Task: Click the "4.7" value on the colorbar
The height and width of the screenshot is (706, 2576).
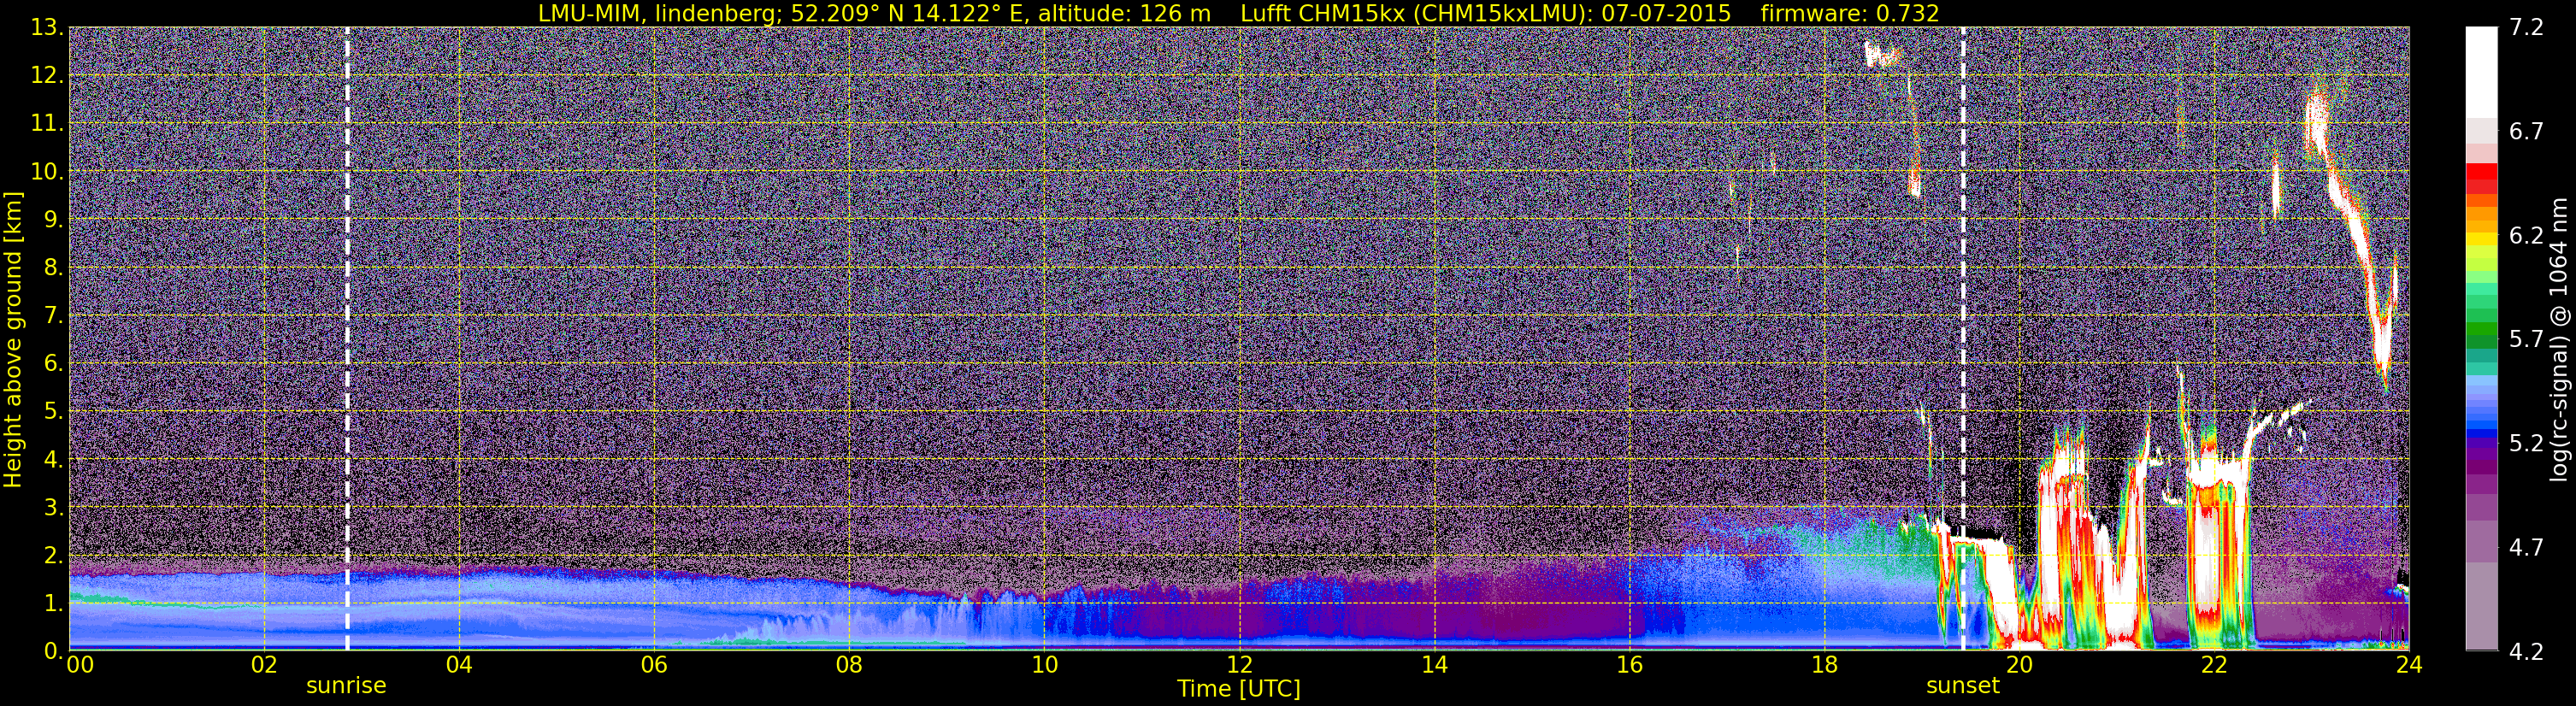Action: 2526,548
